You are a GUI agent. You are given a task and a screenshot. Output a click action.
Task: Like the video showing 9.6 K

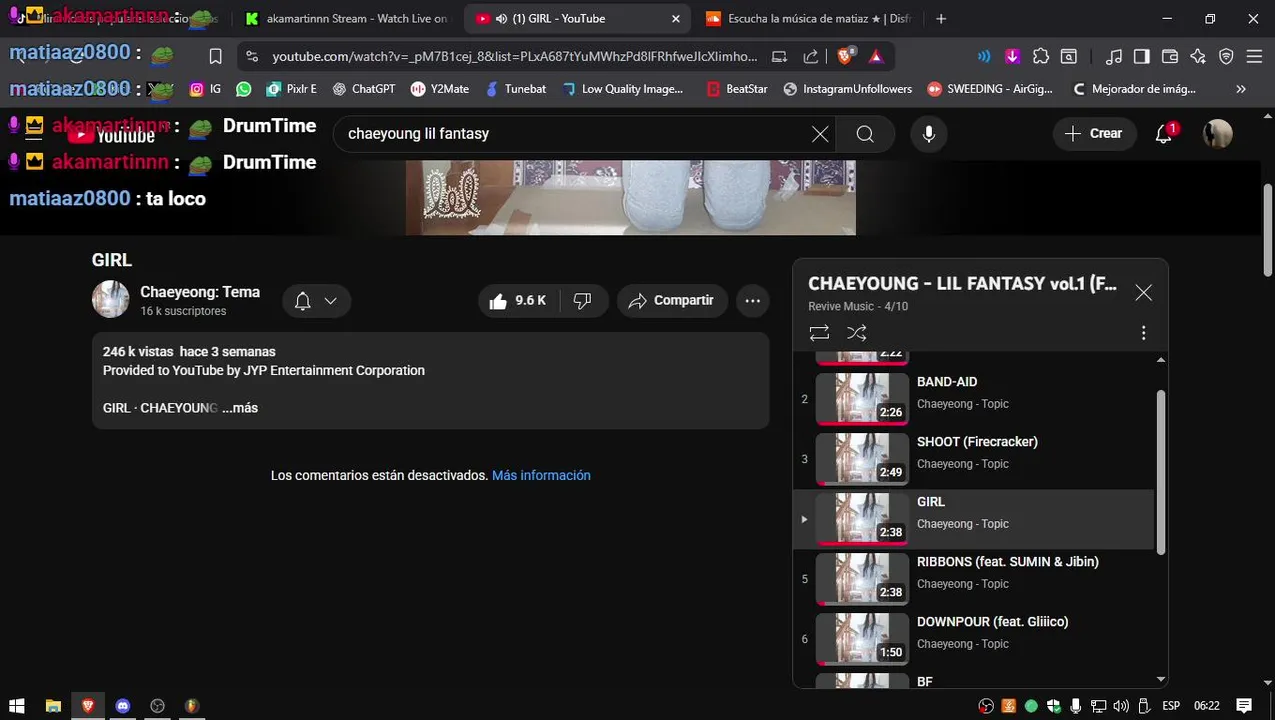(517, 301)
